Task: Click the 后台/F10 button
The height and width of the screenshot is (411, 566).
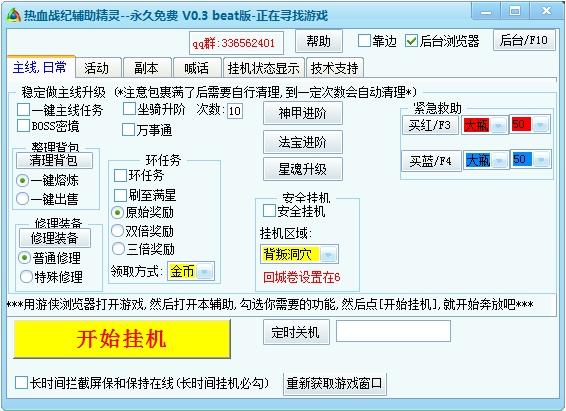Action: [524, 40]
